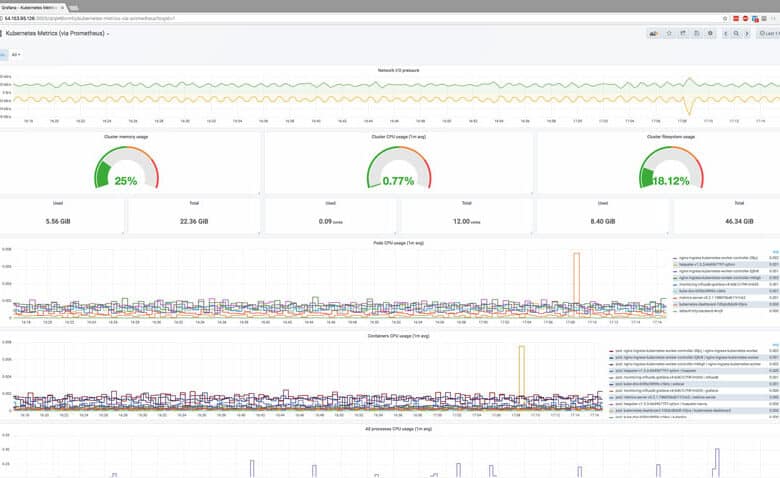
Task: Open Containers CPU usage panel title
Action: pyautogui.click(x=398, y=336)
